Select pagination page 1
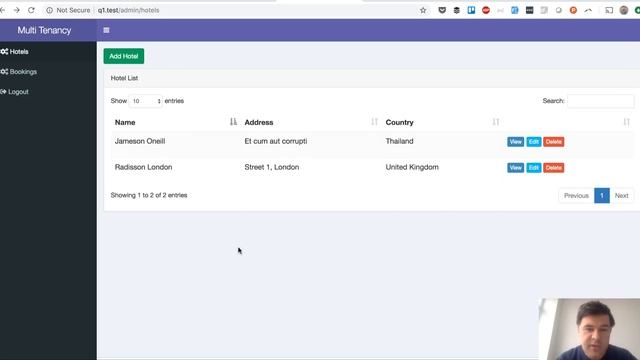640x360 pixels. point(602,196)
